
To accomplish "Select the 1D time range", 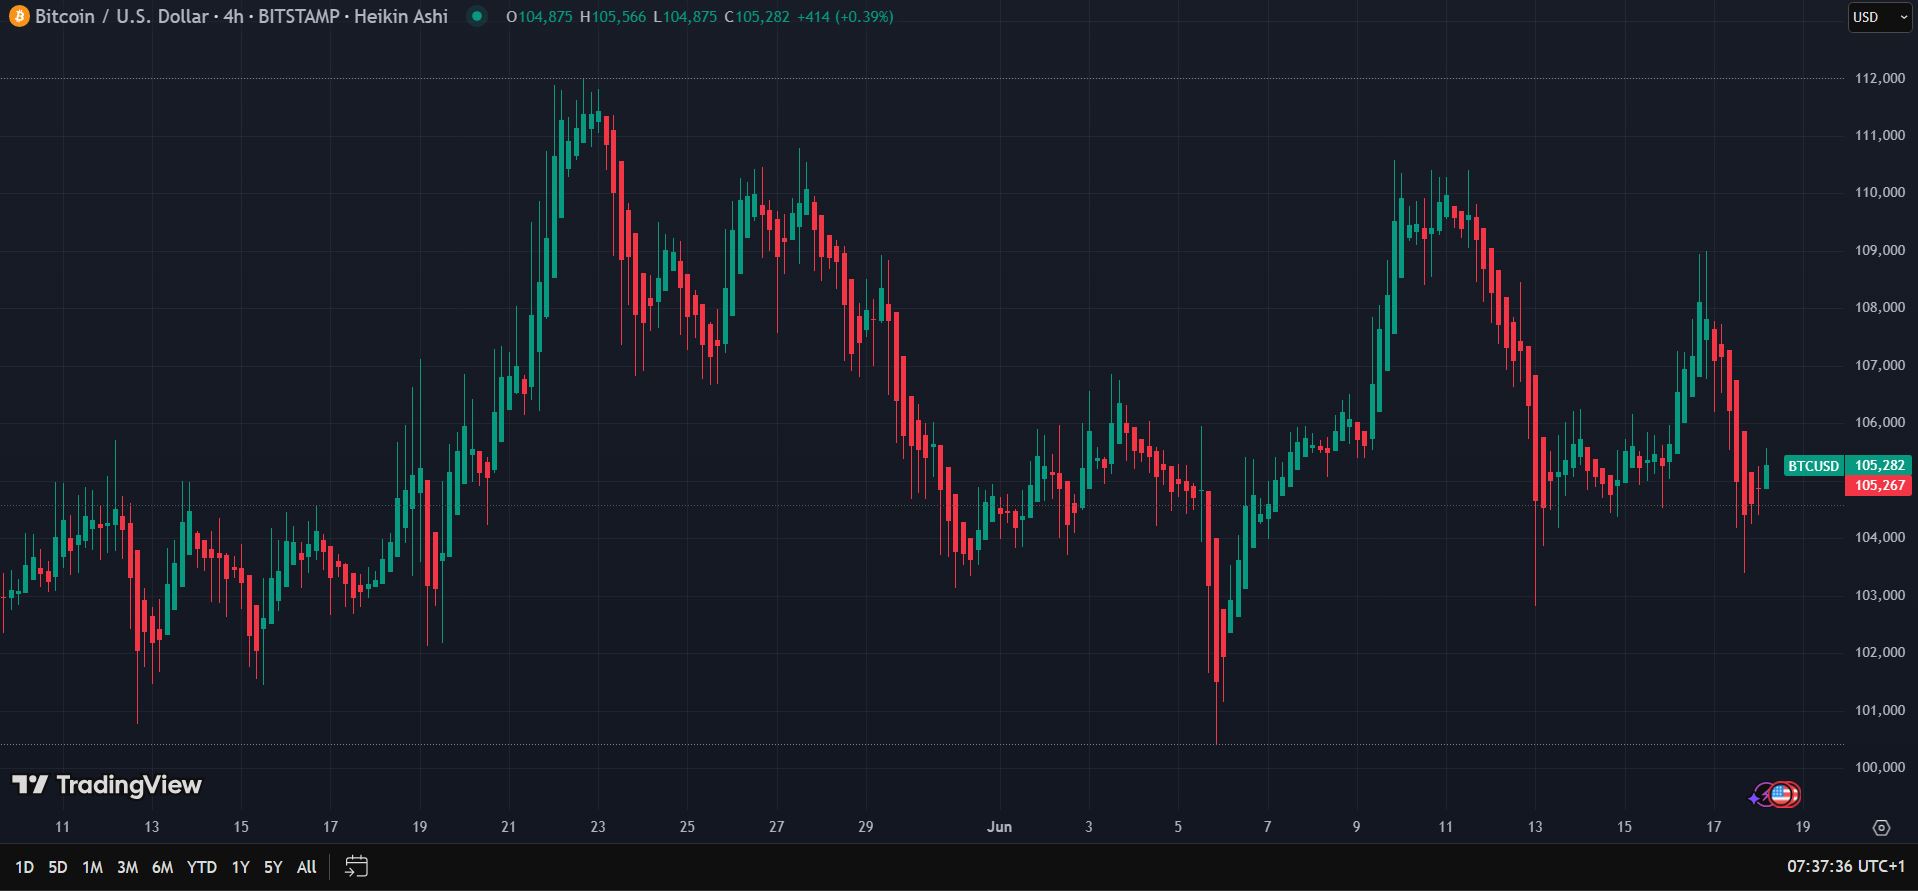I will point(24,867).
